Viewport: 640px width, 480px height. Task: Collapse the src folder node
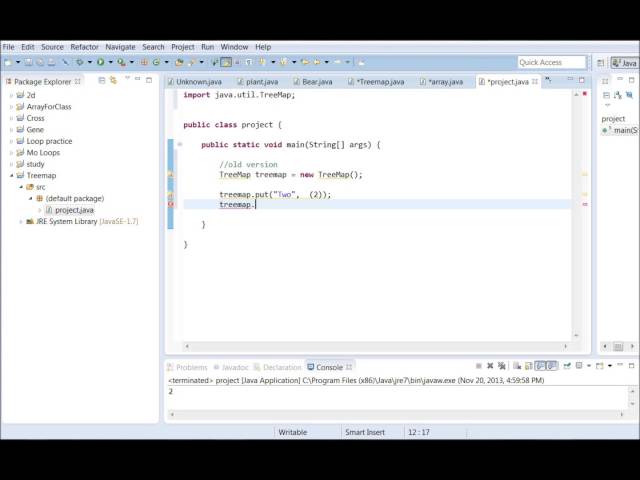21,187
